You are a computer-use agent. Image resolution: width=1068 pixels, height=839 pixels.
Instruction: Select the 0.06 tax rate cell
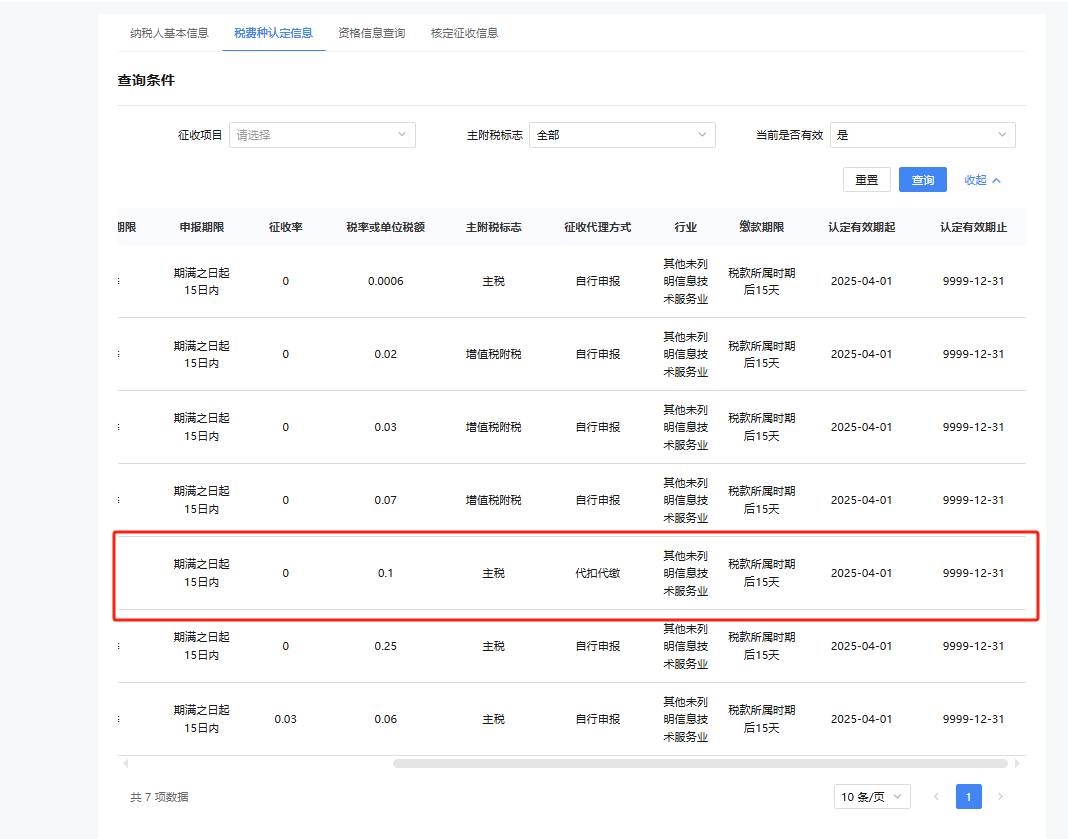[386, 719]
